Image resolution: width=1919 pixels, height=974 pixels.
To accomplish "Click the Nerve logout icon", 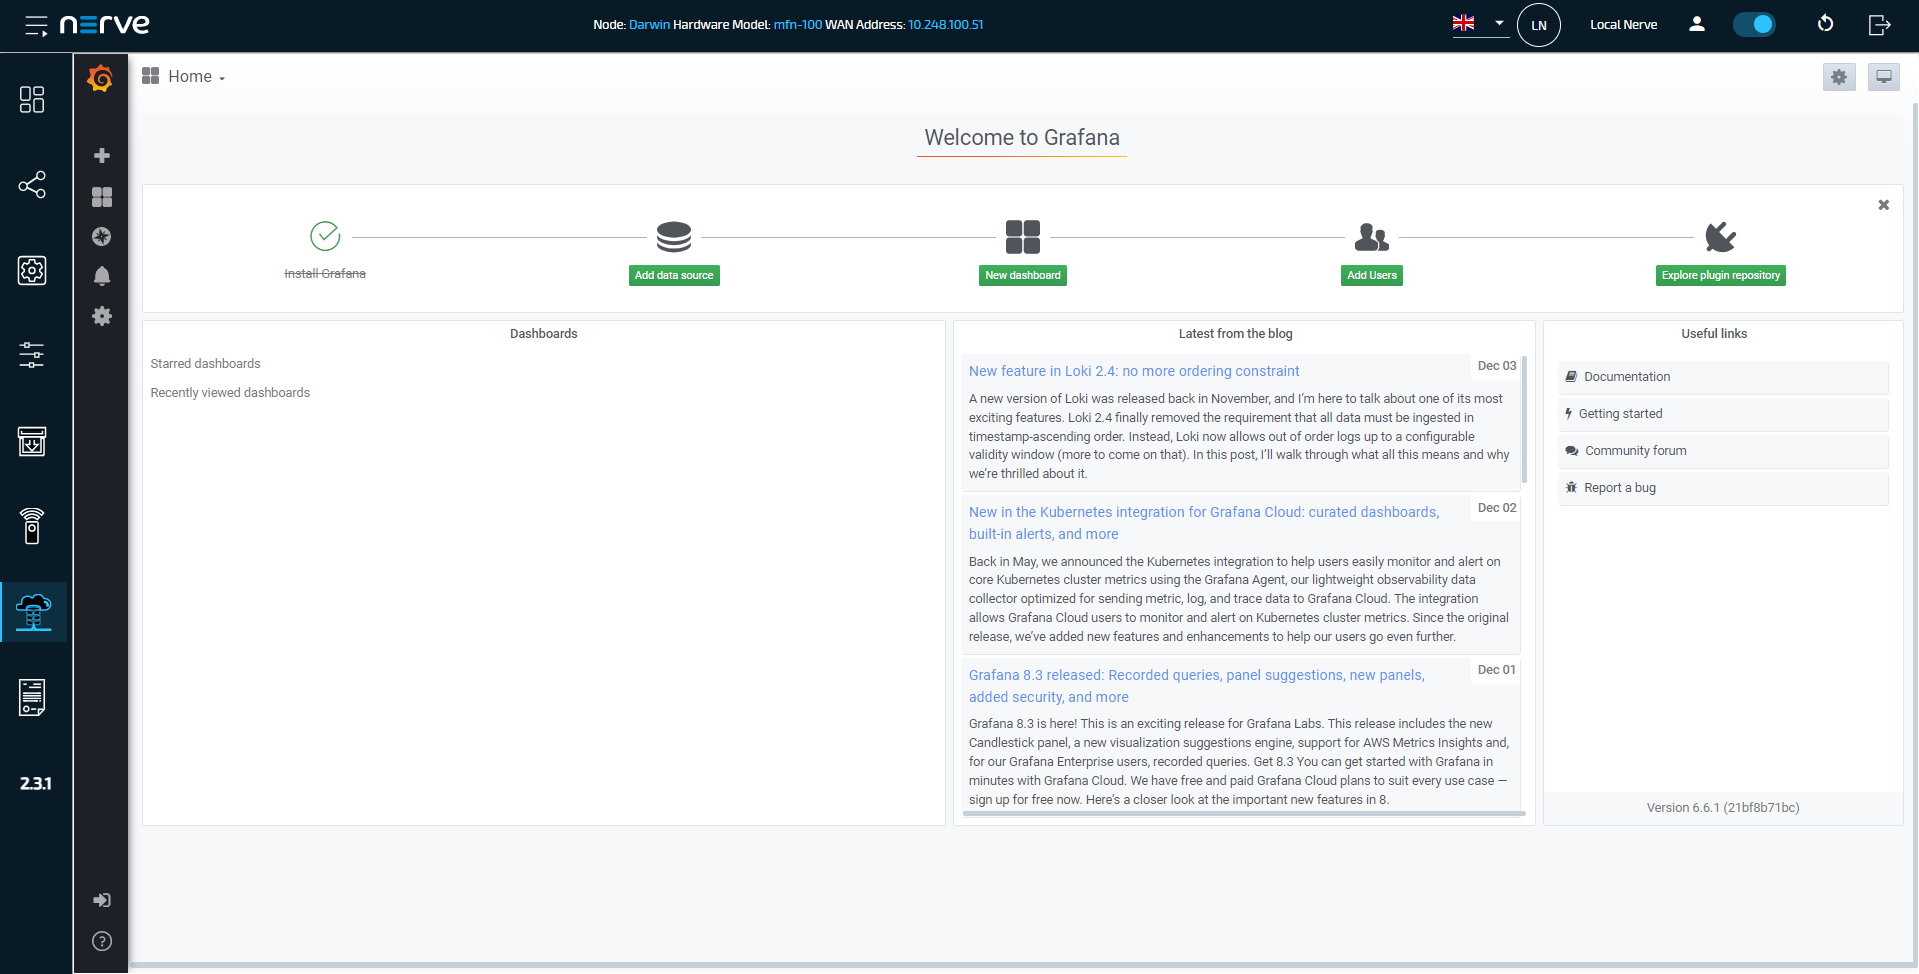I will click(1879, 24).
